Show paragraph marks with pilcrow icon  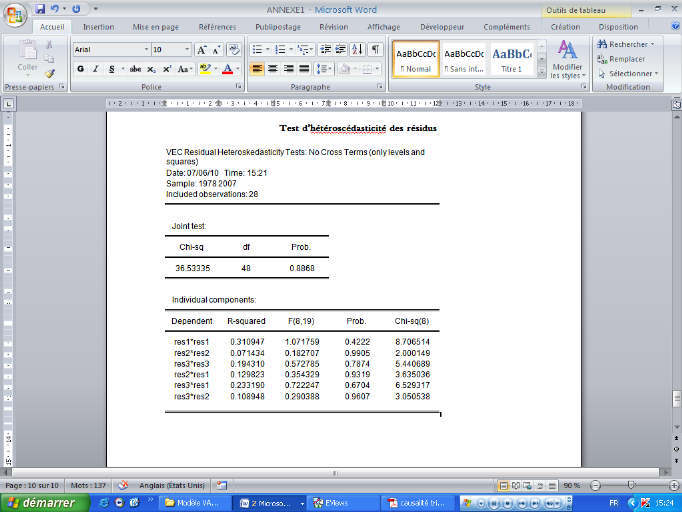tap(375, 49)
